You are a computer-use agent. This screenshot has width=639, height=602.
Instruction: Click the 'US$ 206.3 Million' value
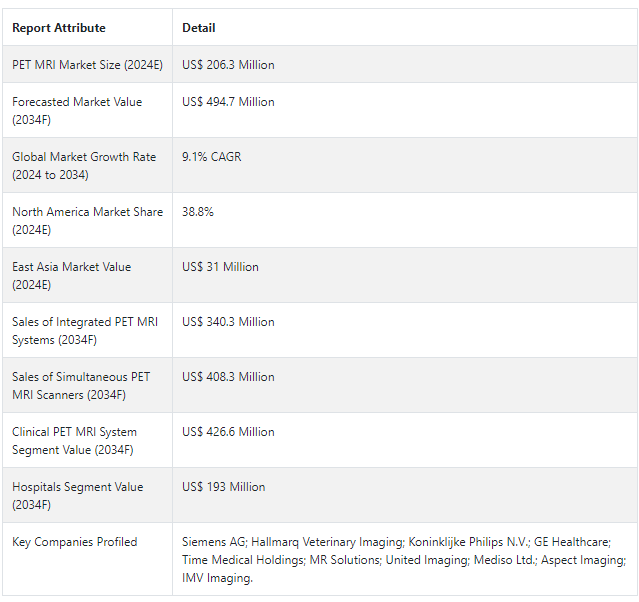click(x=228, y=65)
